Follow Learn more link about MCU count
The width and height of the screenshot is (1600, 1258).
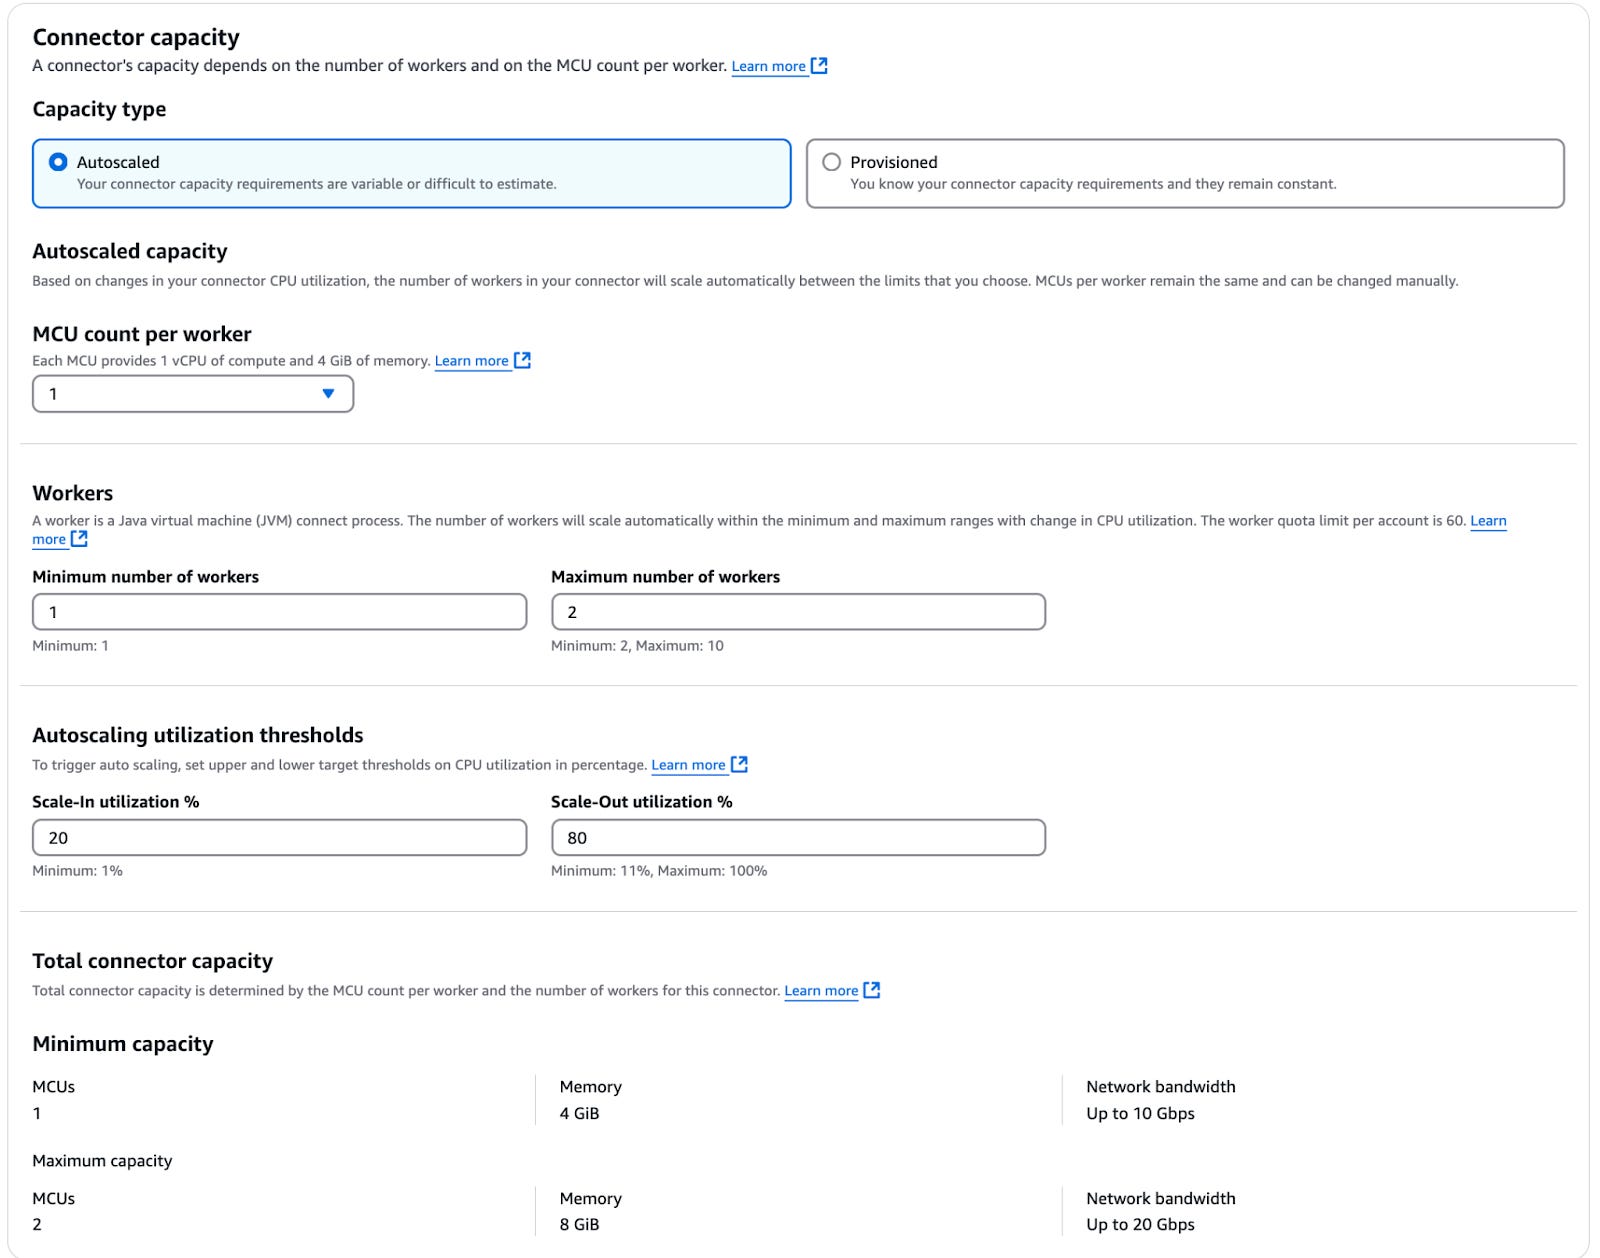pyautogui.click(x=471, y=361)
